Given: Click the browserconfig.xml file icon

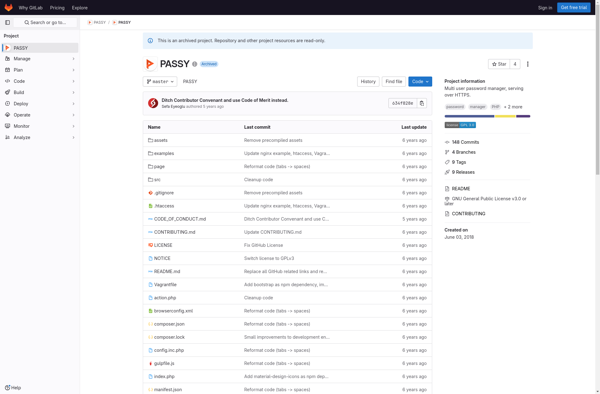Looking at the screenshot, I should pyautogui.click(x=150, y=311).
